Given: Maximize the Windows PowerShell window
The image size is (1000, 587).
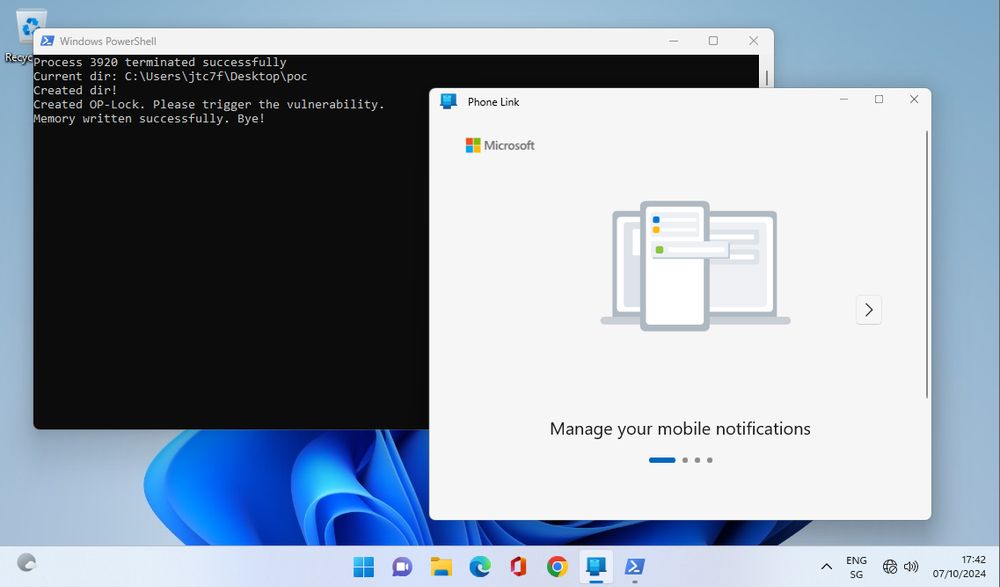Looking at the screenshot, I should 713,41.
